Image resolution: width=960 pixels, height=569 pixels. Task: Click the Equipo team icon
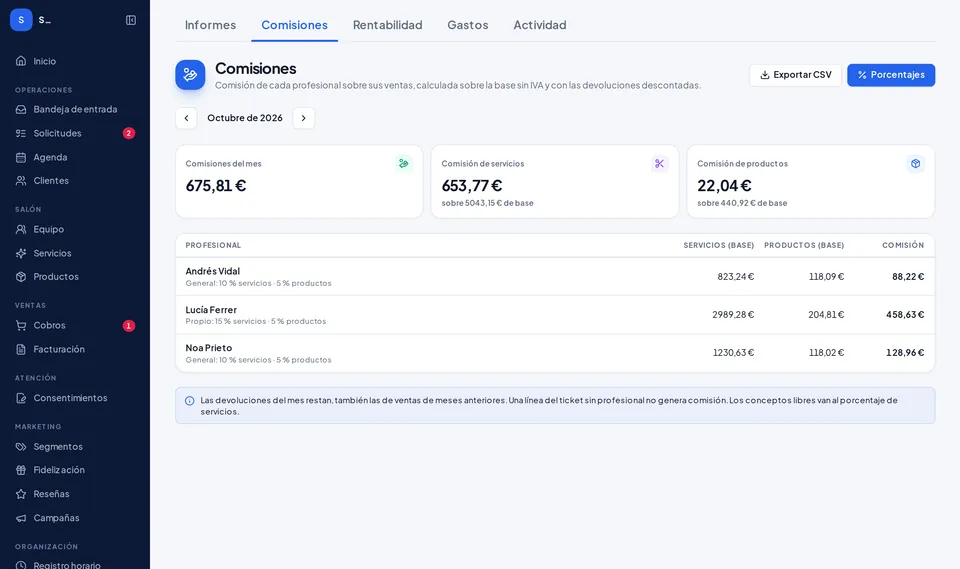pos(21,229)
